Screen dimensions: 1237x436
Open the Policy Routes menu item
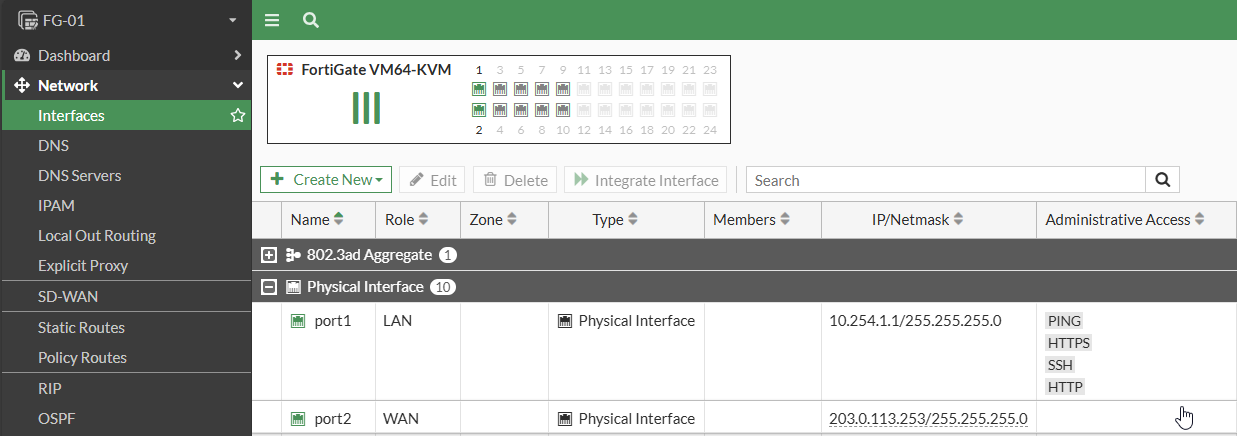(126, 358)
